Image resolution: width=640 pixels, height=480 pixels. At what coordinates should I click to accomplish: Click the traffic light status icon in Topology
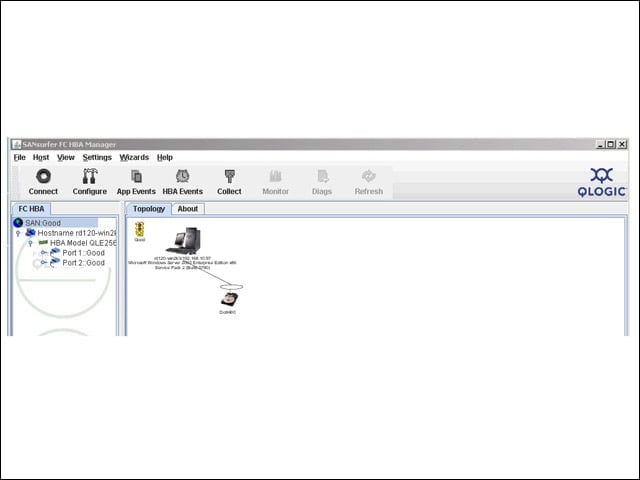click(140, 229)
